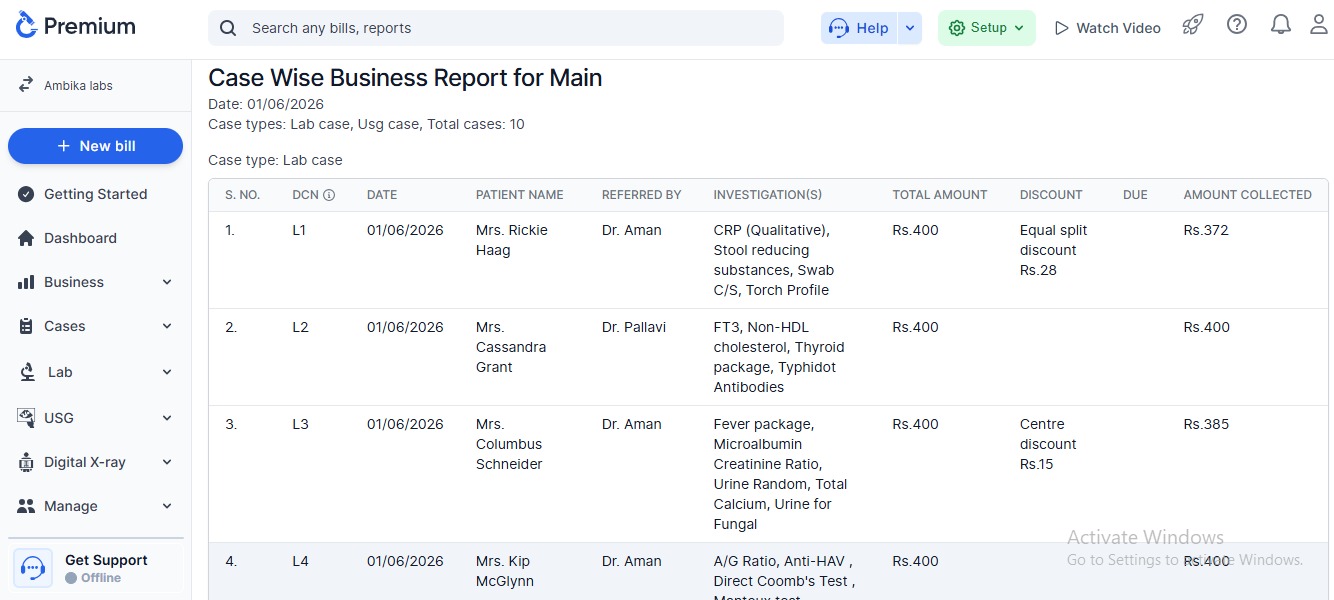Click the Digital X-ray icon
The height and width of the screenshot is (600, 1334).
point(27,462)
